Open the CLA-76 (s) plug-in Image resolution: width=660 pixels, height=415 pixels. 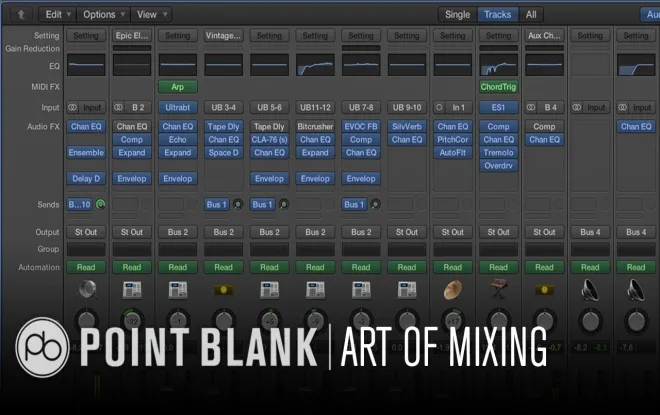269,140
